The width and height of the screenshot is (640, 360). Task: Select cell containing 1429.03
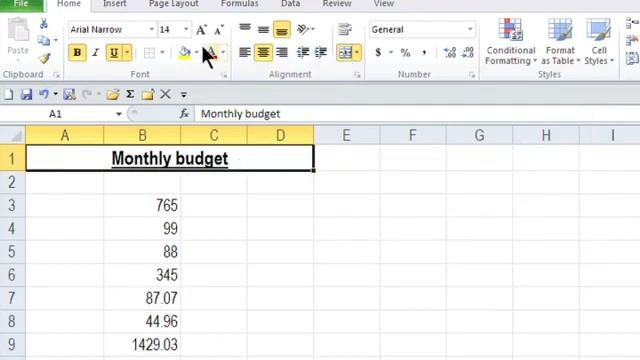pyautogui.click(x=142, y=345)
